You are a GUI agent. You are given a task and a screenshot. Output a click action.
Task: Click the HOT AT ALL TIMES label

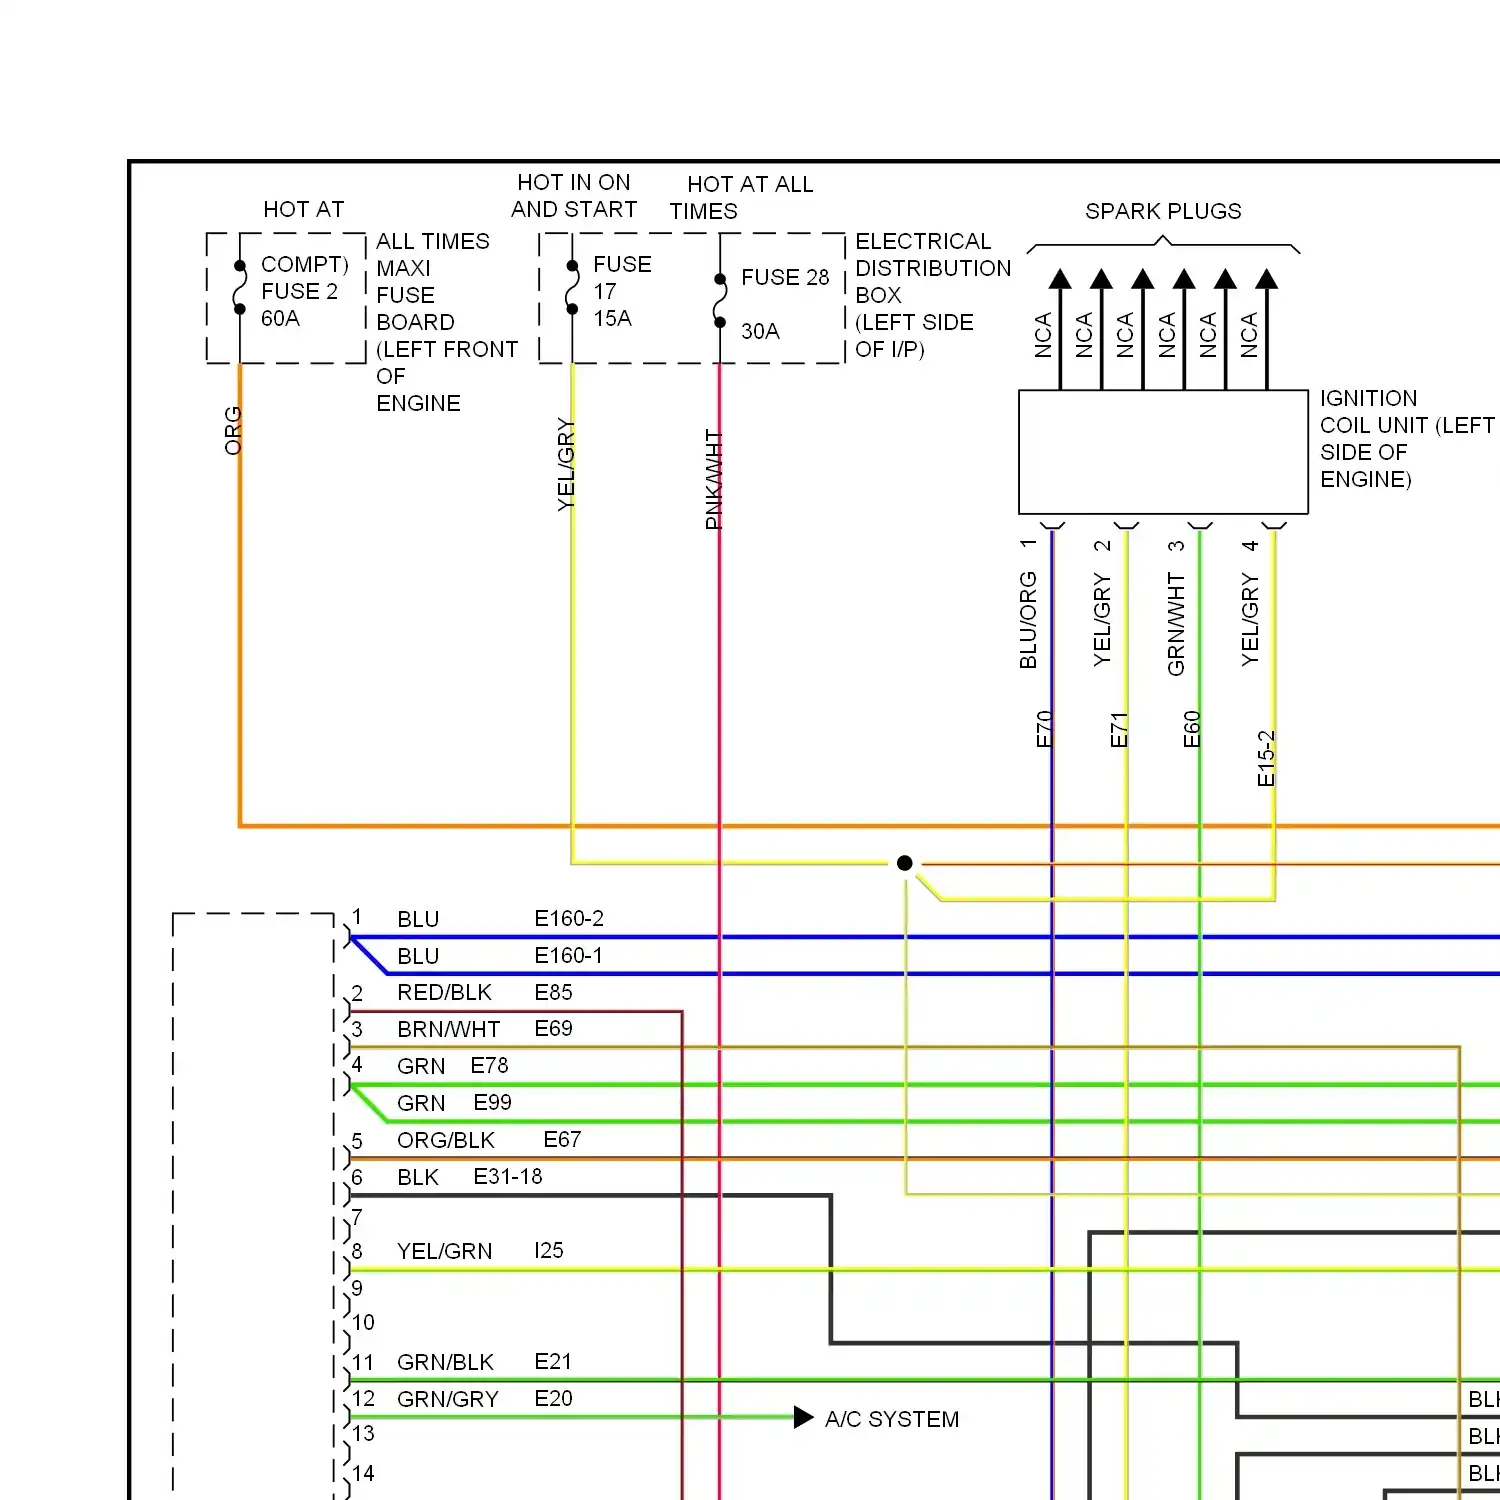(x=741, y=198)
